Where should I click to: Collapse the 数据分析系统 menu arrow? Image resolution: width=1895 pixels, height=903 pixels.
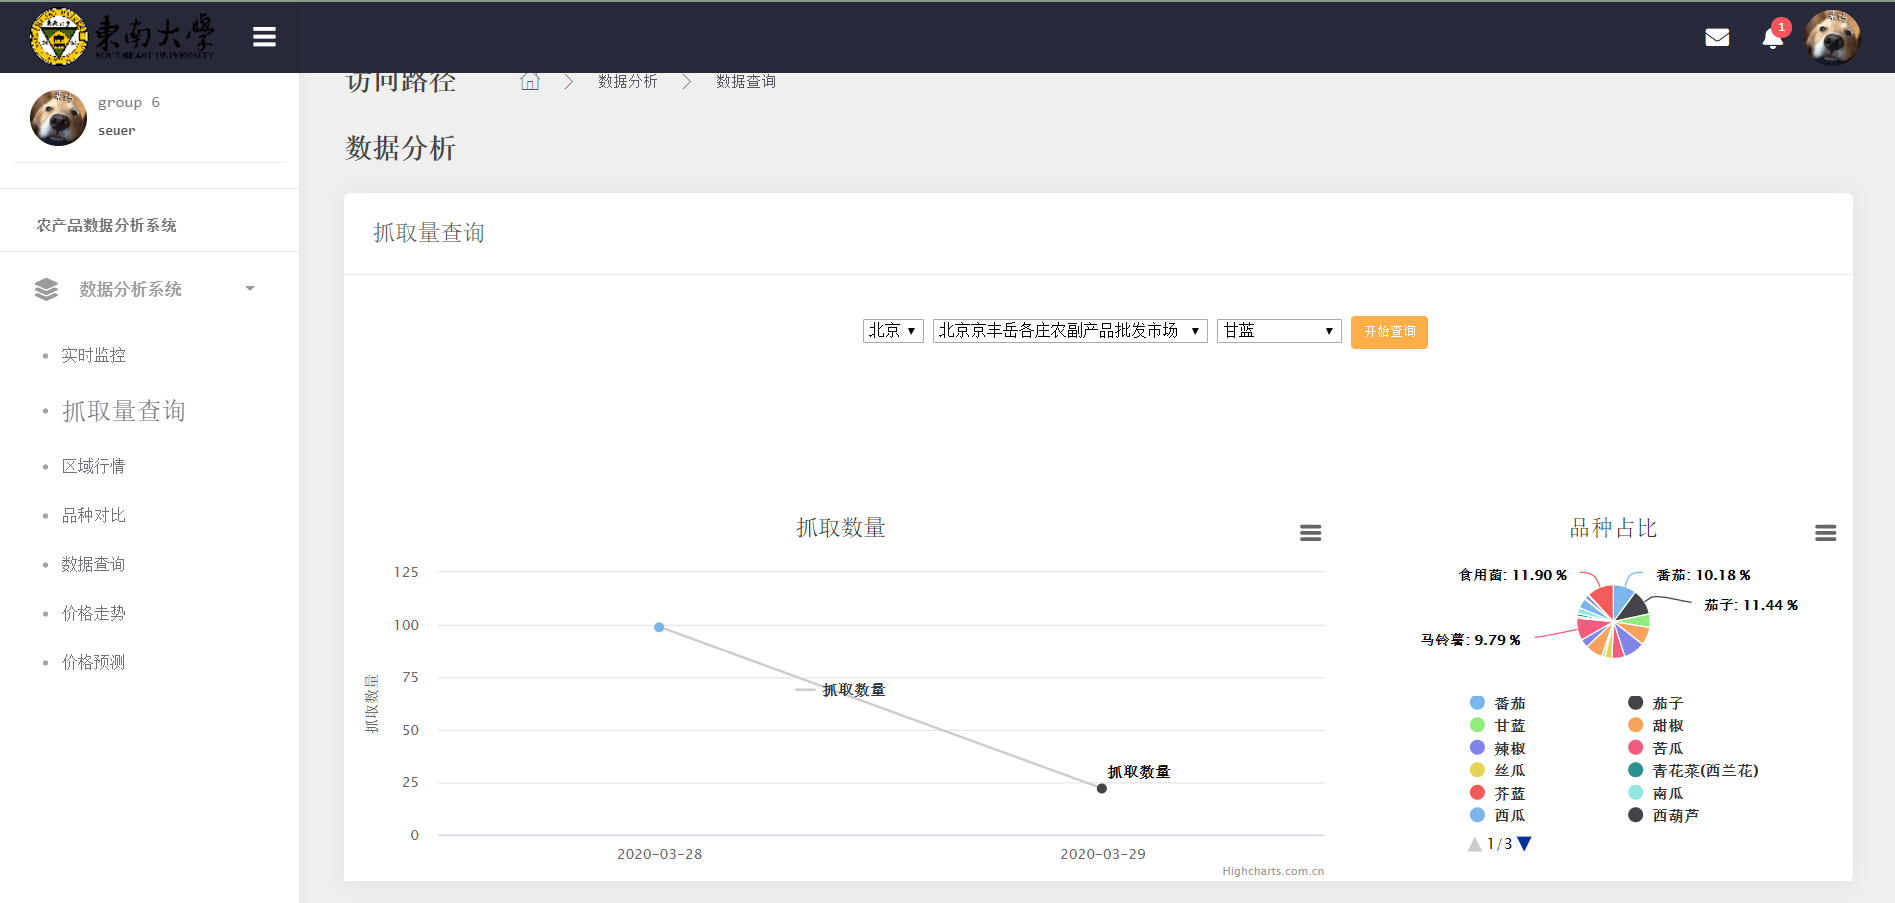click(x=250, y=289)
